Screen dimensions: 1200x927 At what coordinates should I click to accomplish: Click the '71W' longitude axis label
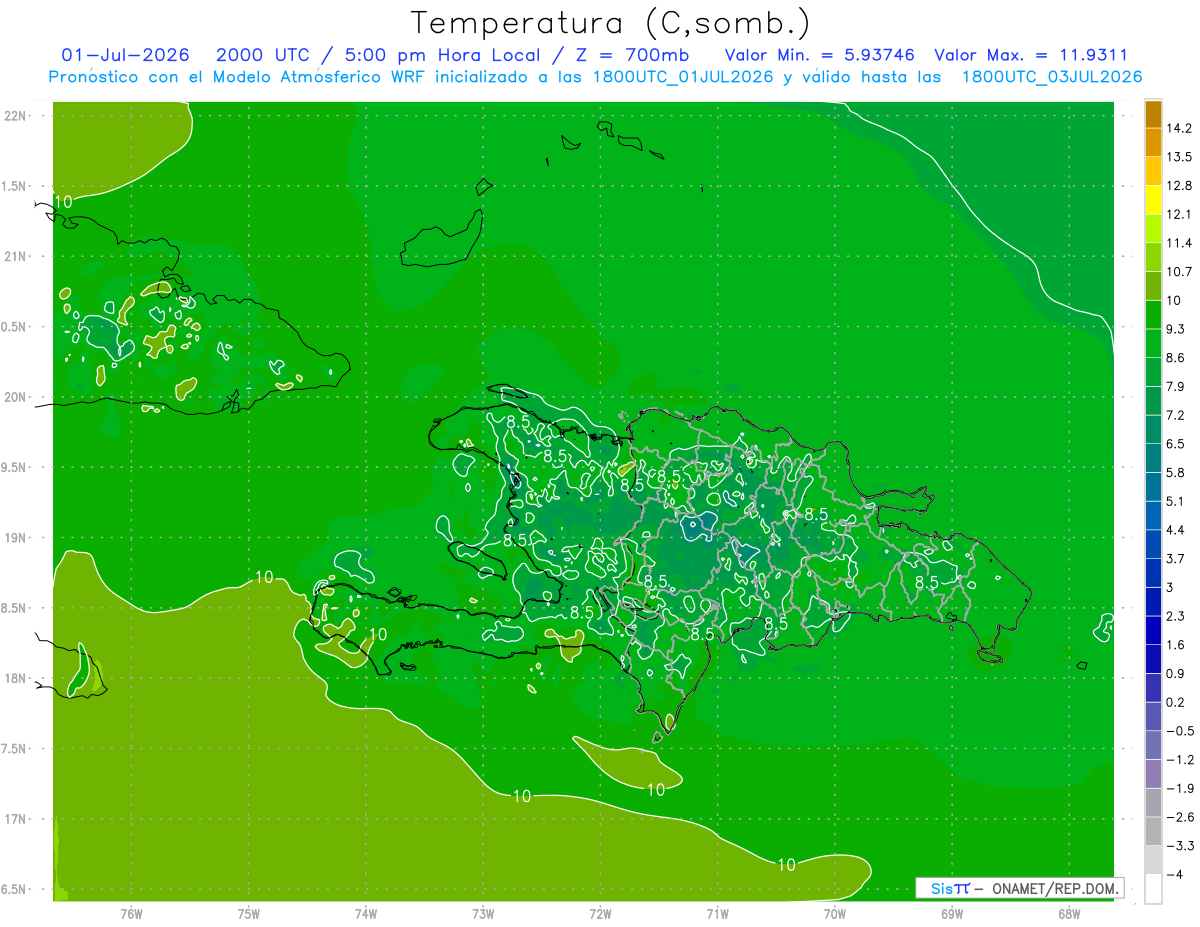click(717, 913)
